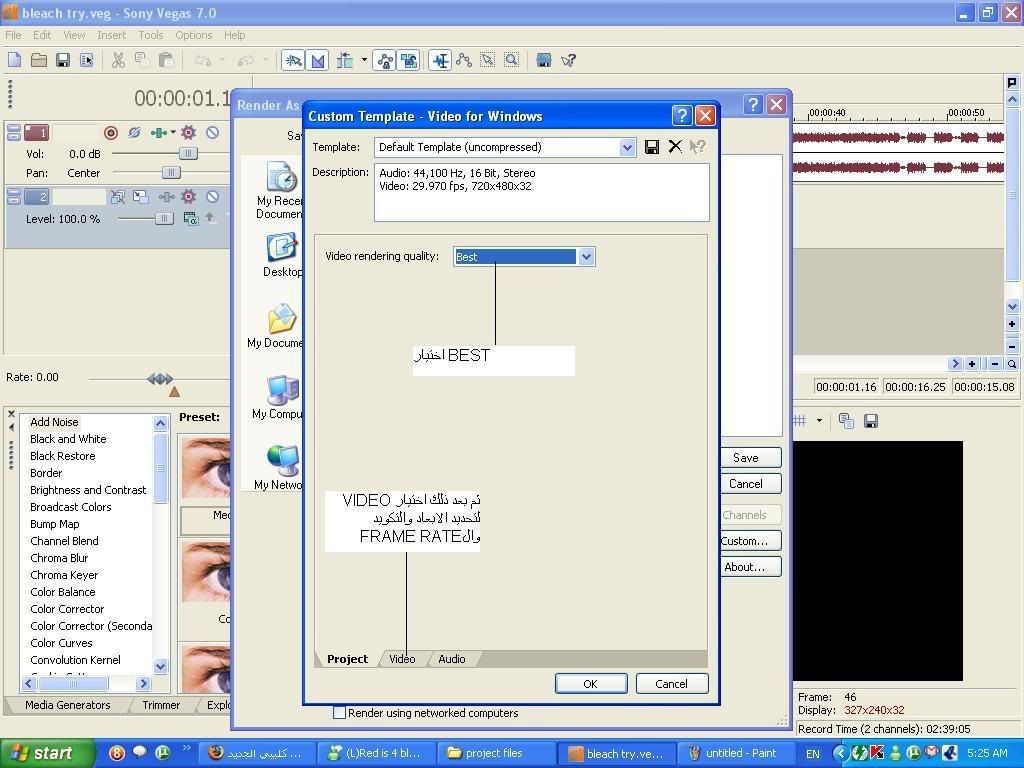Click the Save Template floppy disk icon
This screenshot has height=768, width=1024.
tap(652, 147)
